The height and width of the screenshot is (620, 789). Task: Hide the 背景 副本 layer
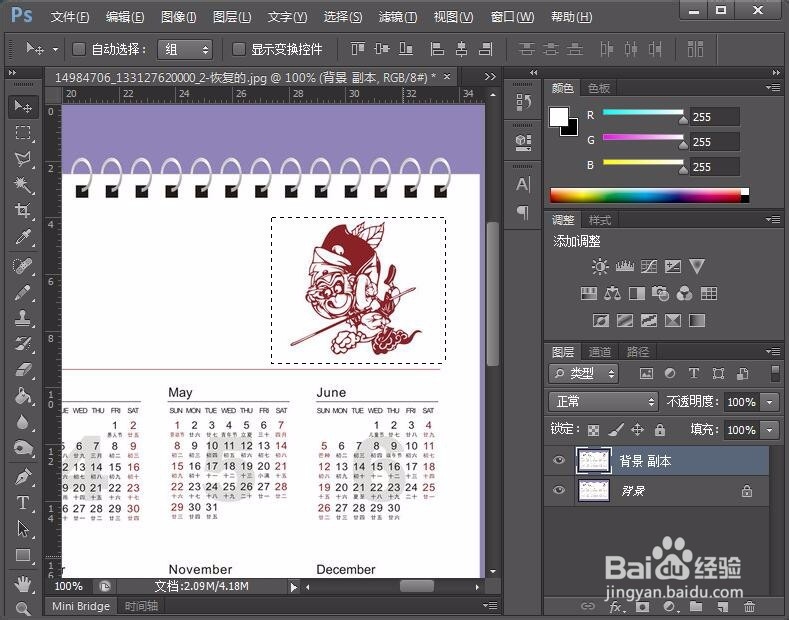coord(559,460)
